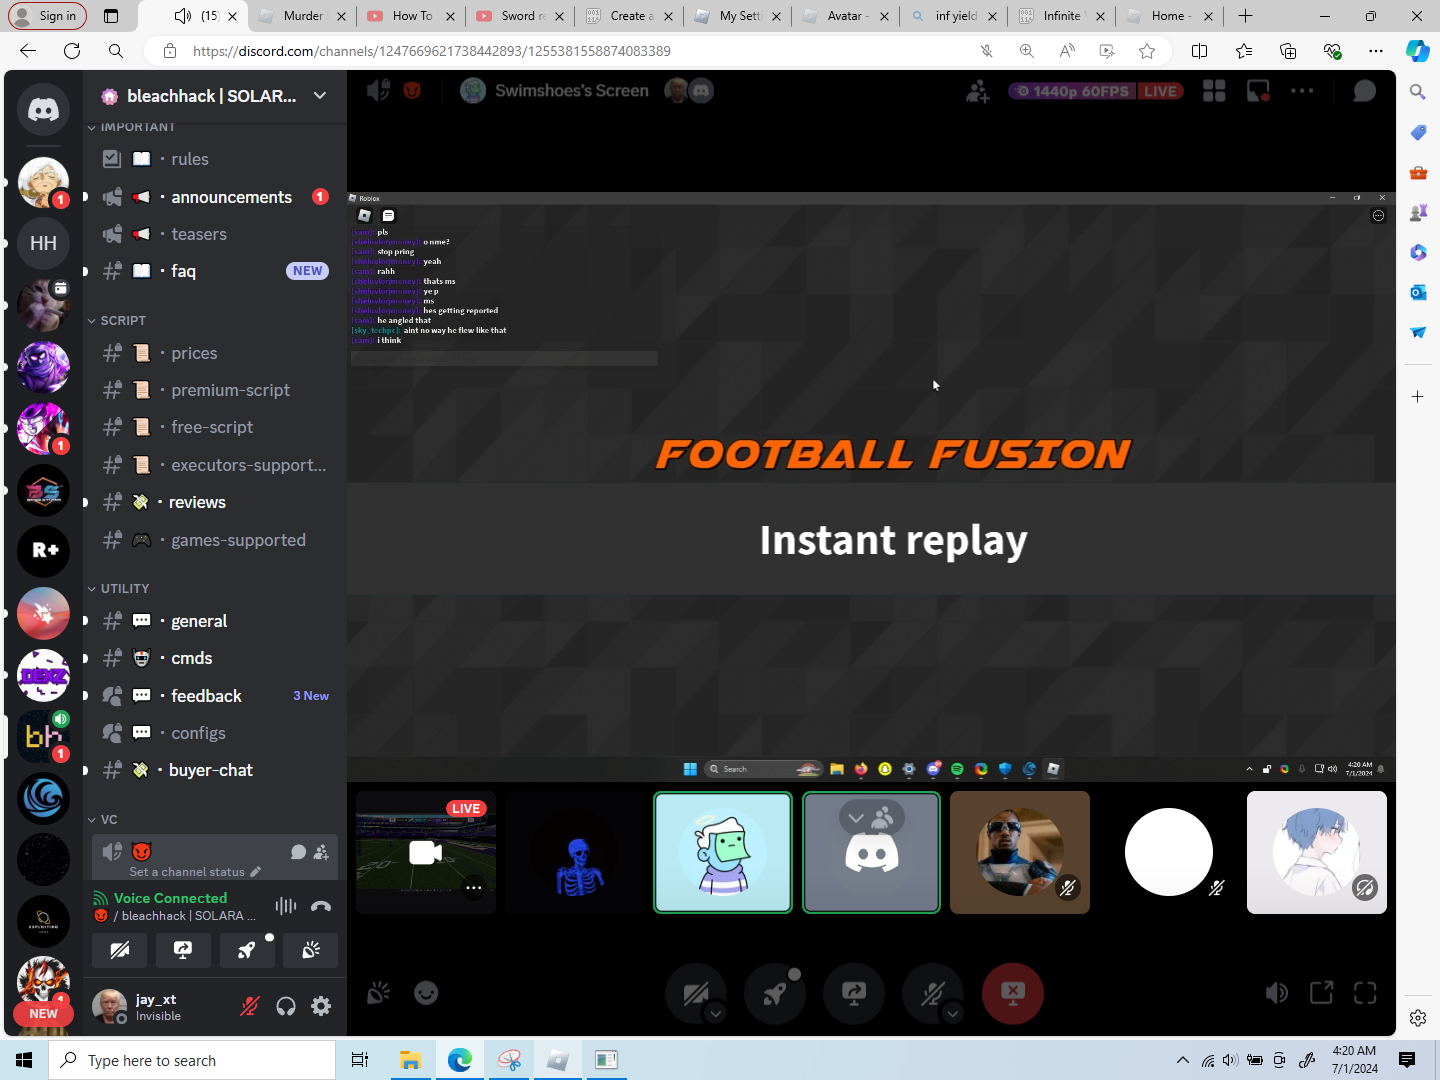Show chat panel in stream header
1440x1080 pixels.
click(1364, 91)
